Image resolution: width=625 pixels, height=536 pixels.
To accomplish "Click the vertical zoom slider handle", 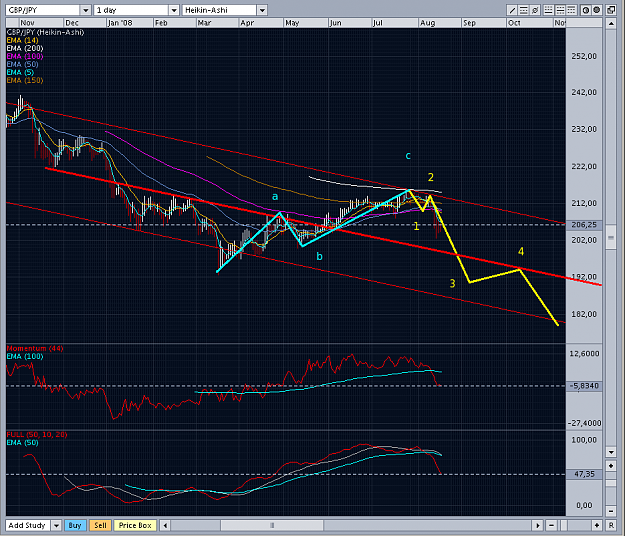I will (x=611, y=483).
